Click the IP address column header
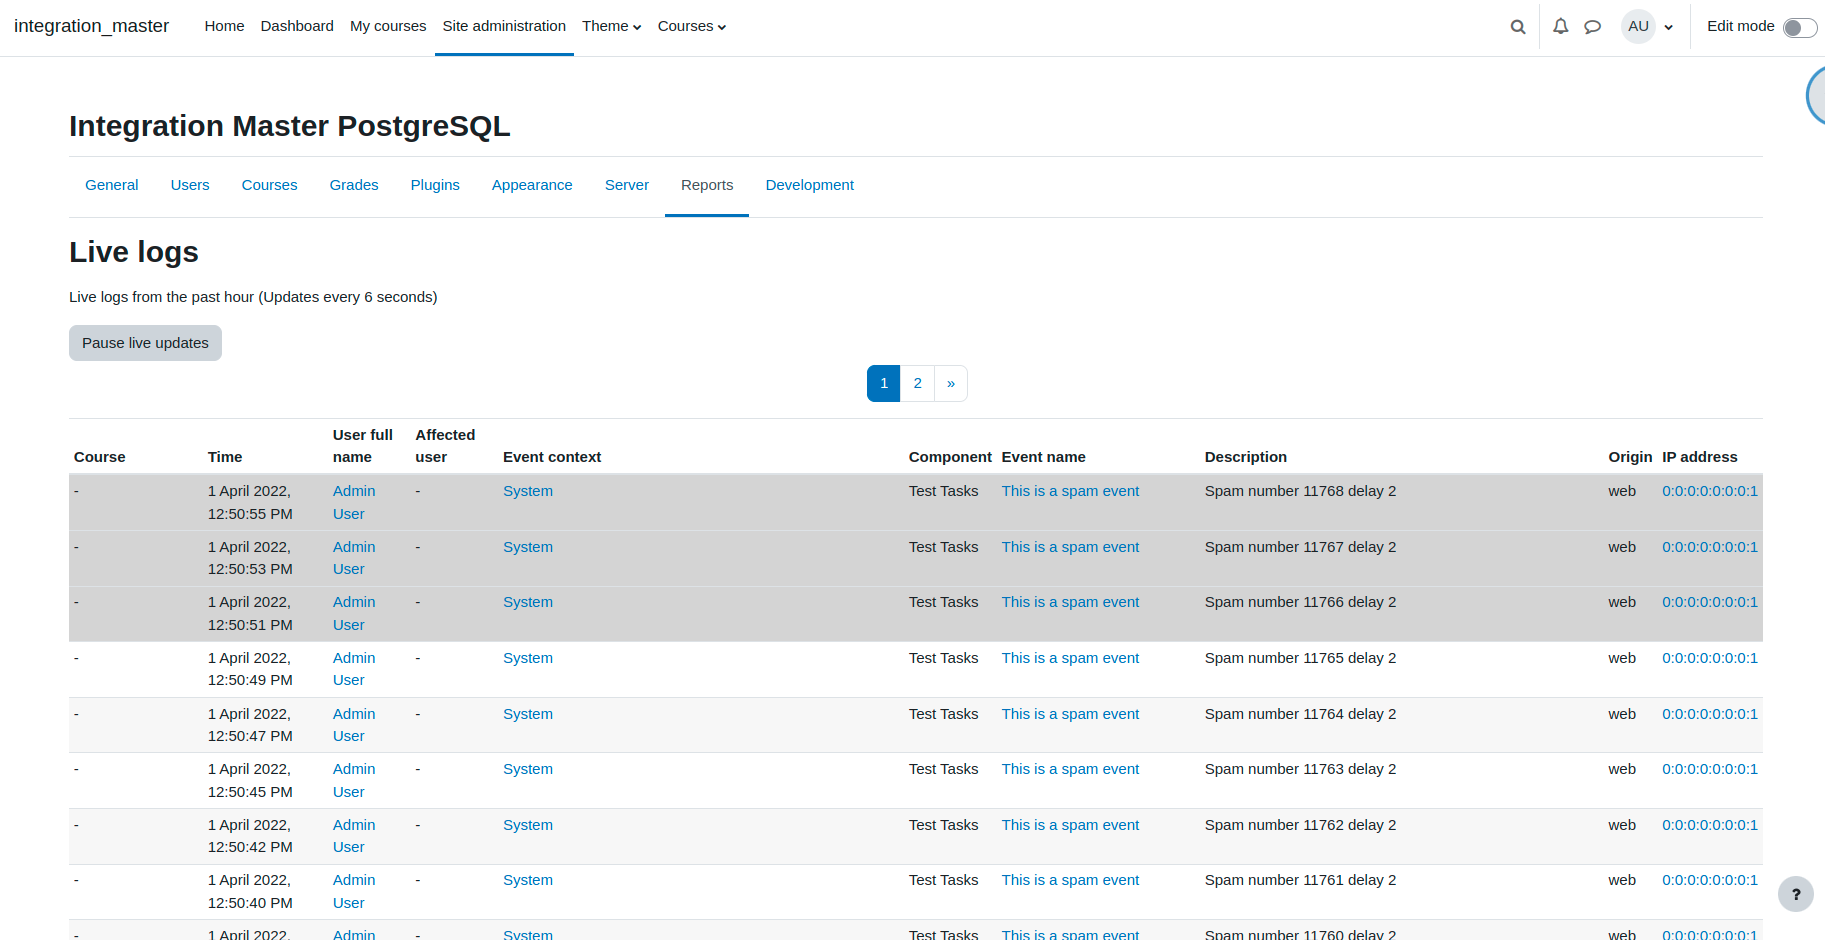Image resolution: width=1825 pixels, height=940 pixels. coord(1700,457)
